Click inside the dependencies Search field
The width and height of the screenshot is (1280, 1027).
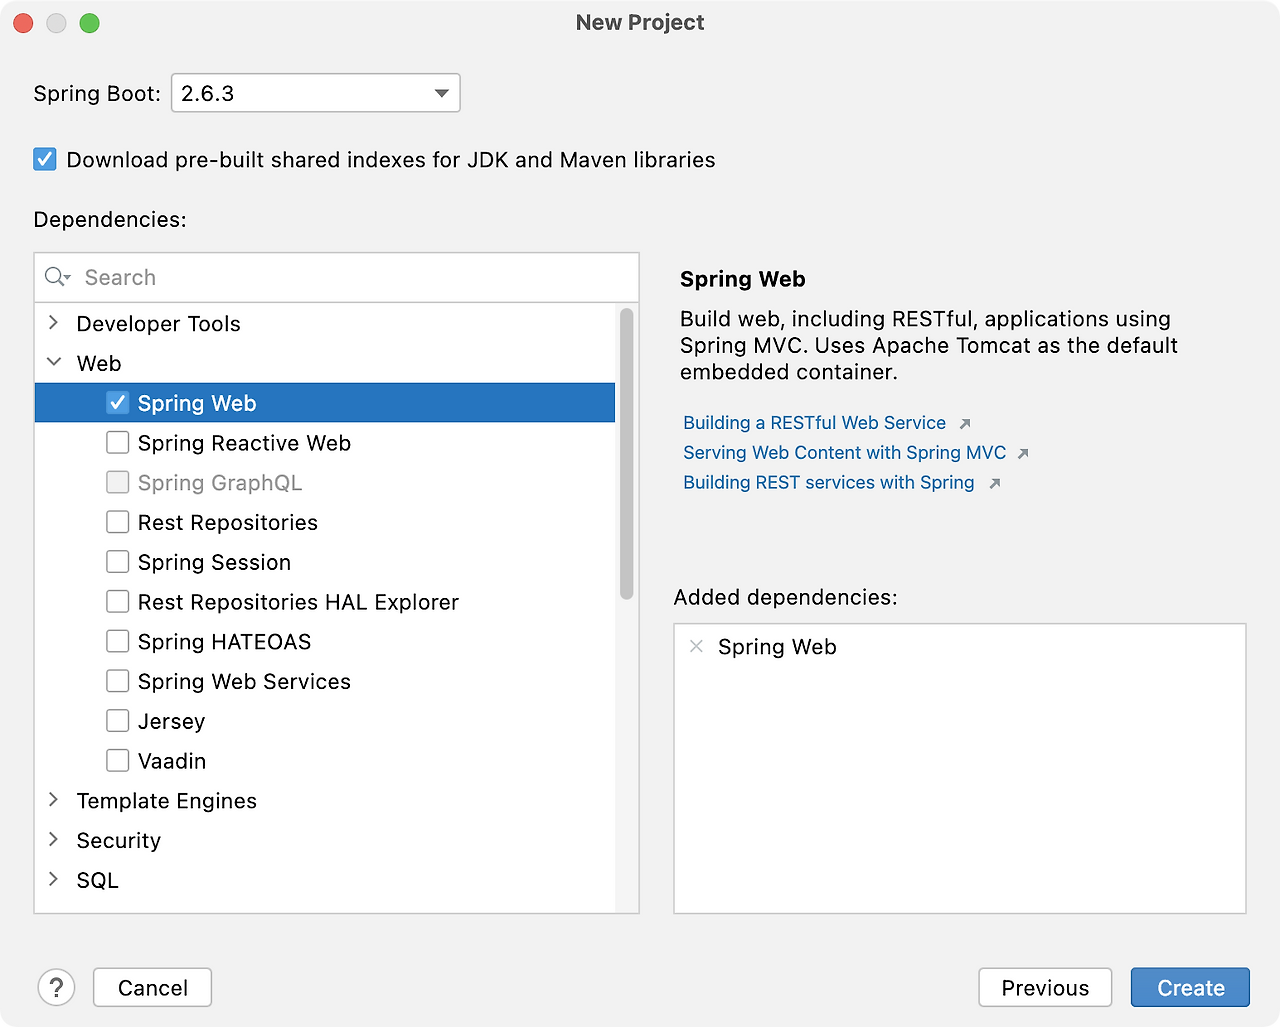pyautogui.click(x=300, y=277)
